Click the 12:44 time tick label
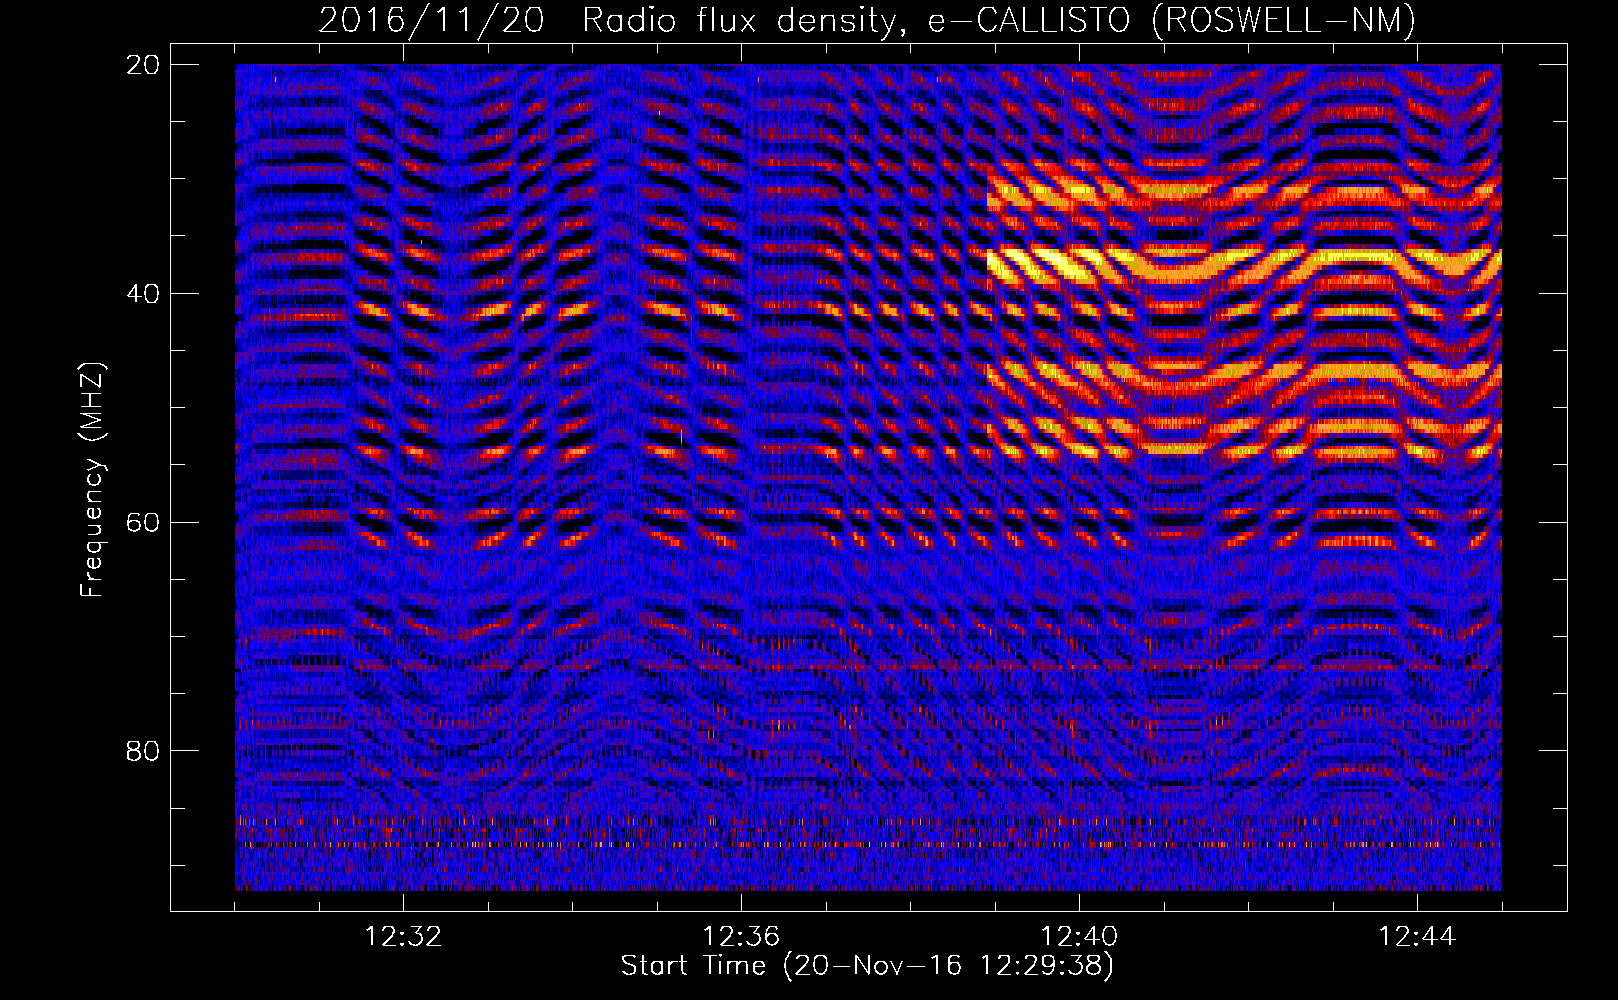 (x=1417, y=937)
